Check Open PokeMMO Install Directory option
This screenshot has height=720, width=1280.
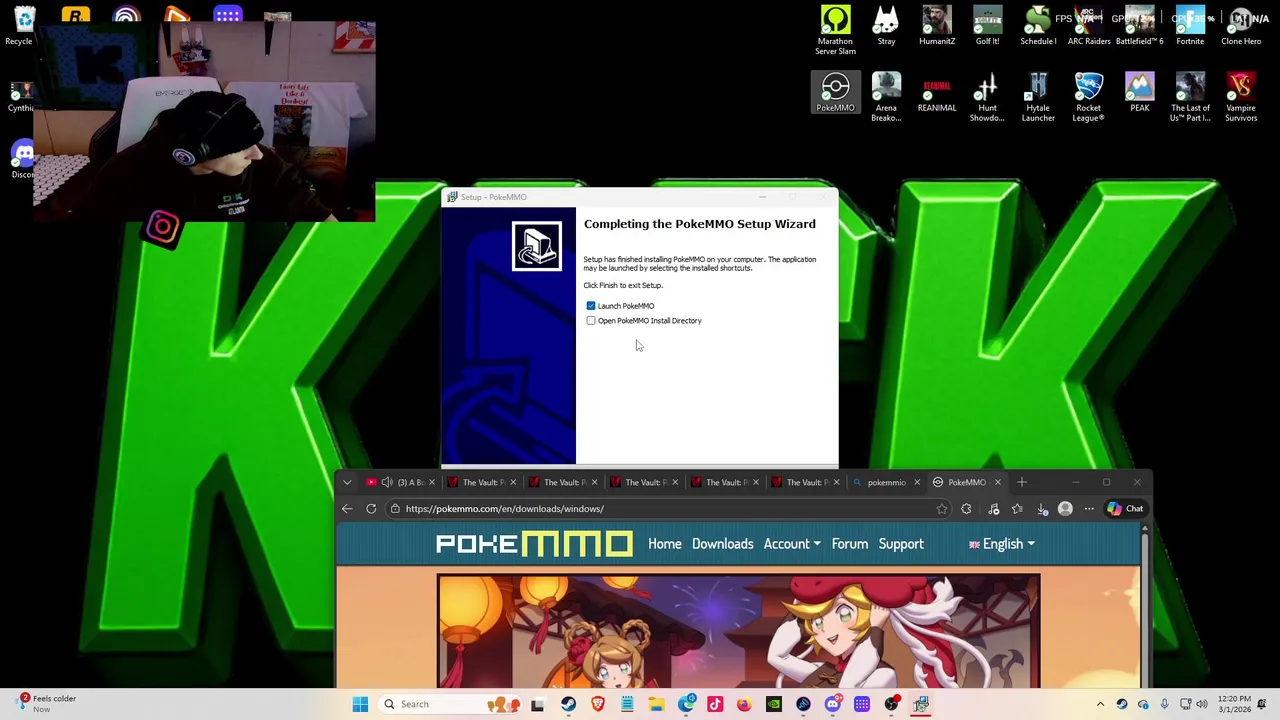591,321
